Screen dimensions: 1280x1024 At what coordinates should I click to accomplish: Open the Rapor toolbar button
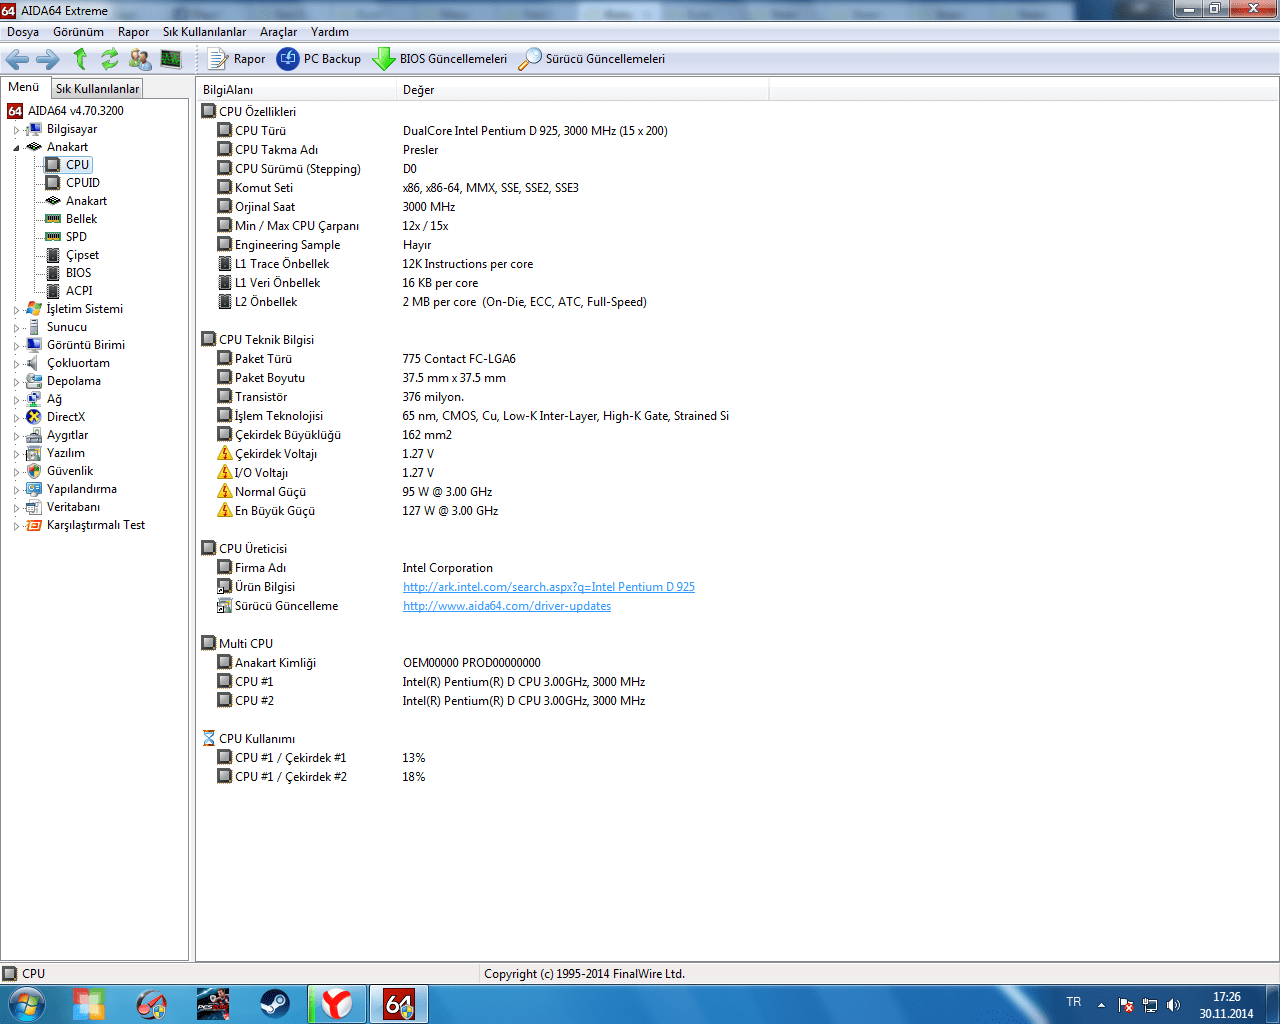[237, 59]
